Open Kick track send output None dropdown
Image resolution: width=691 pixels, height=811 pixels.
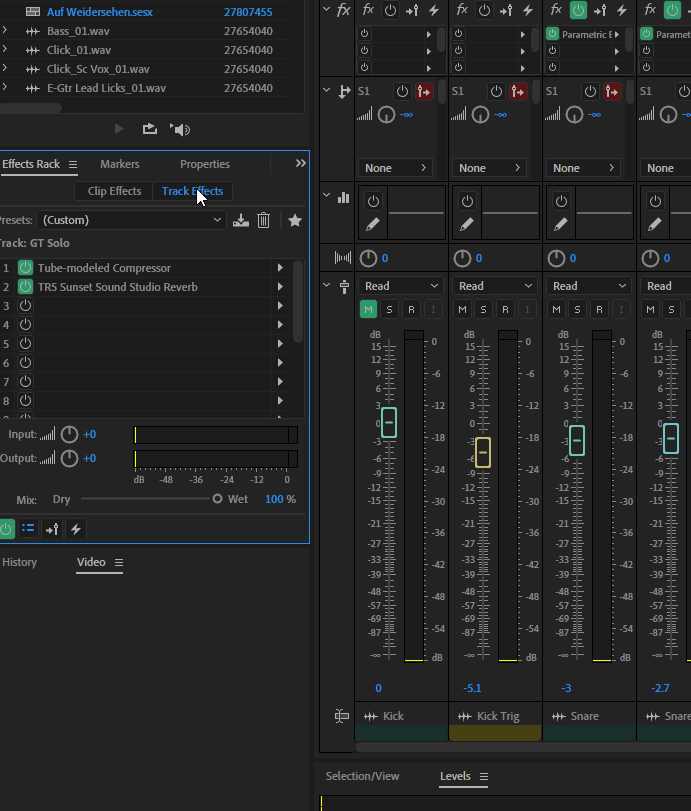click(395, 168)
